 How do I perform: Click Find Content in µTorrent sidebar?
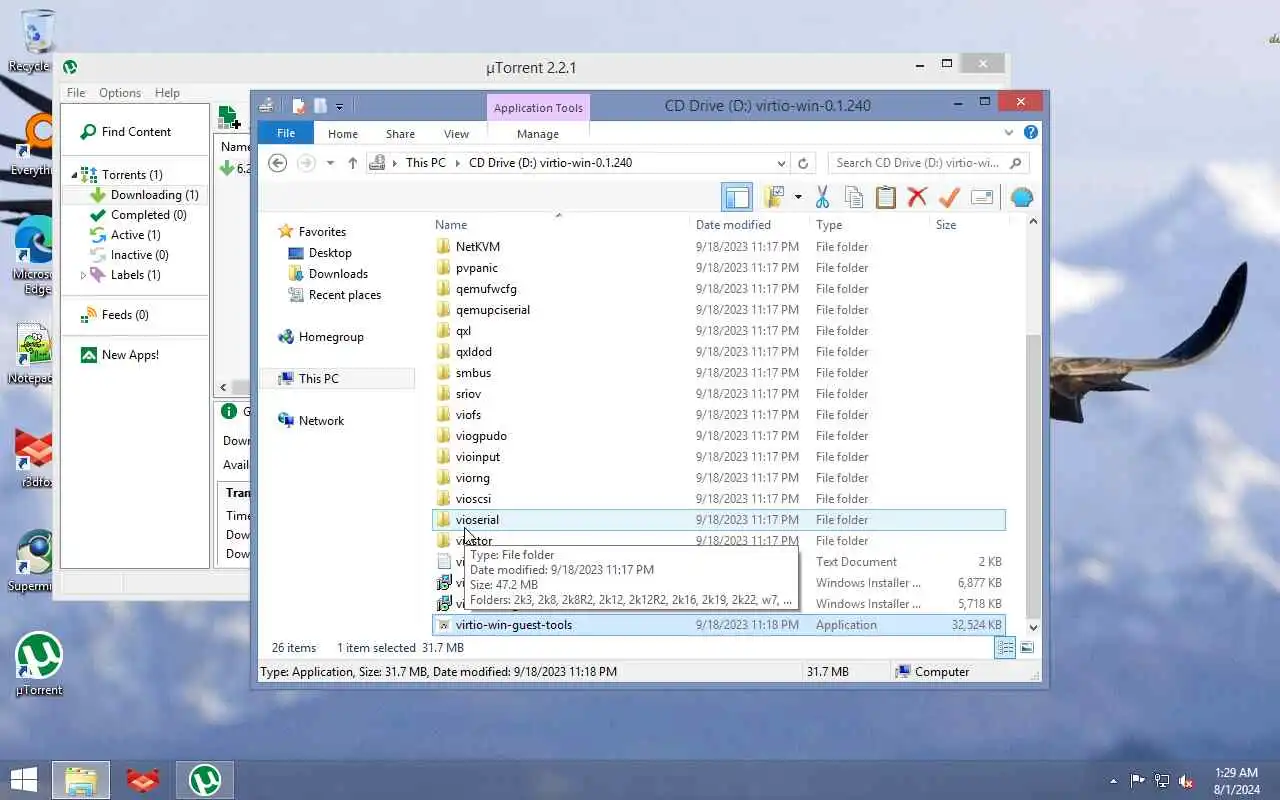125,132
